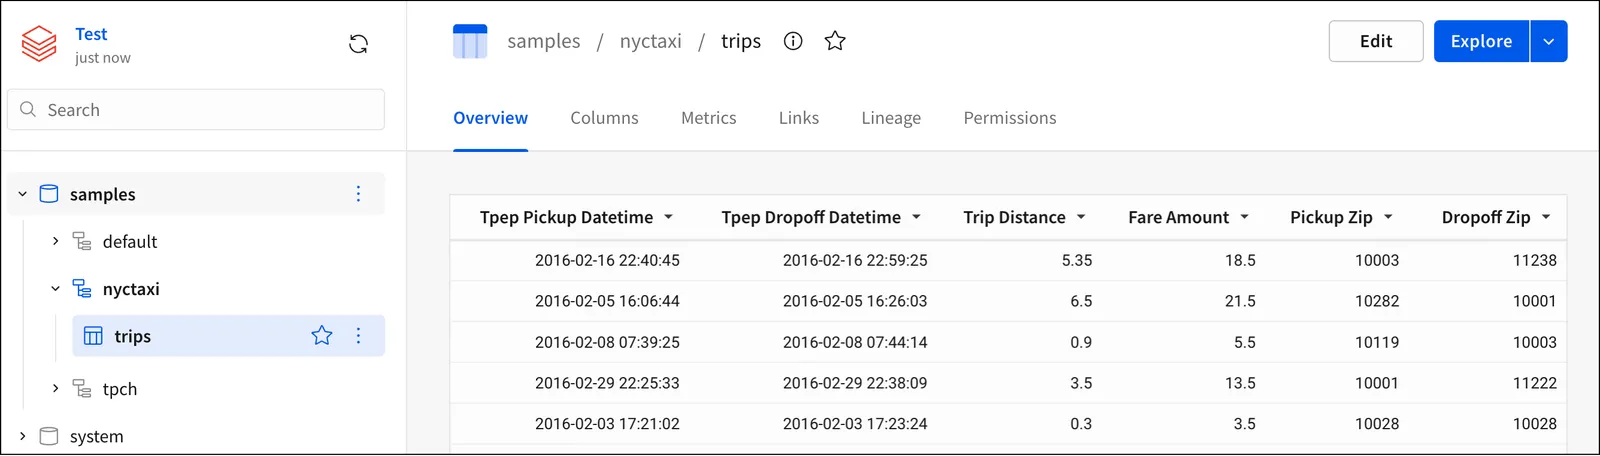Collapse the samples catalog chevron
The width and height of the screenshot is (1600, 456).
(x=22, y=194)
